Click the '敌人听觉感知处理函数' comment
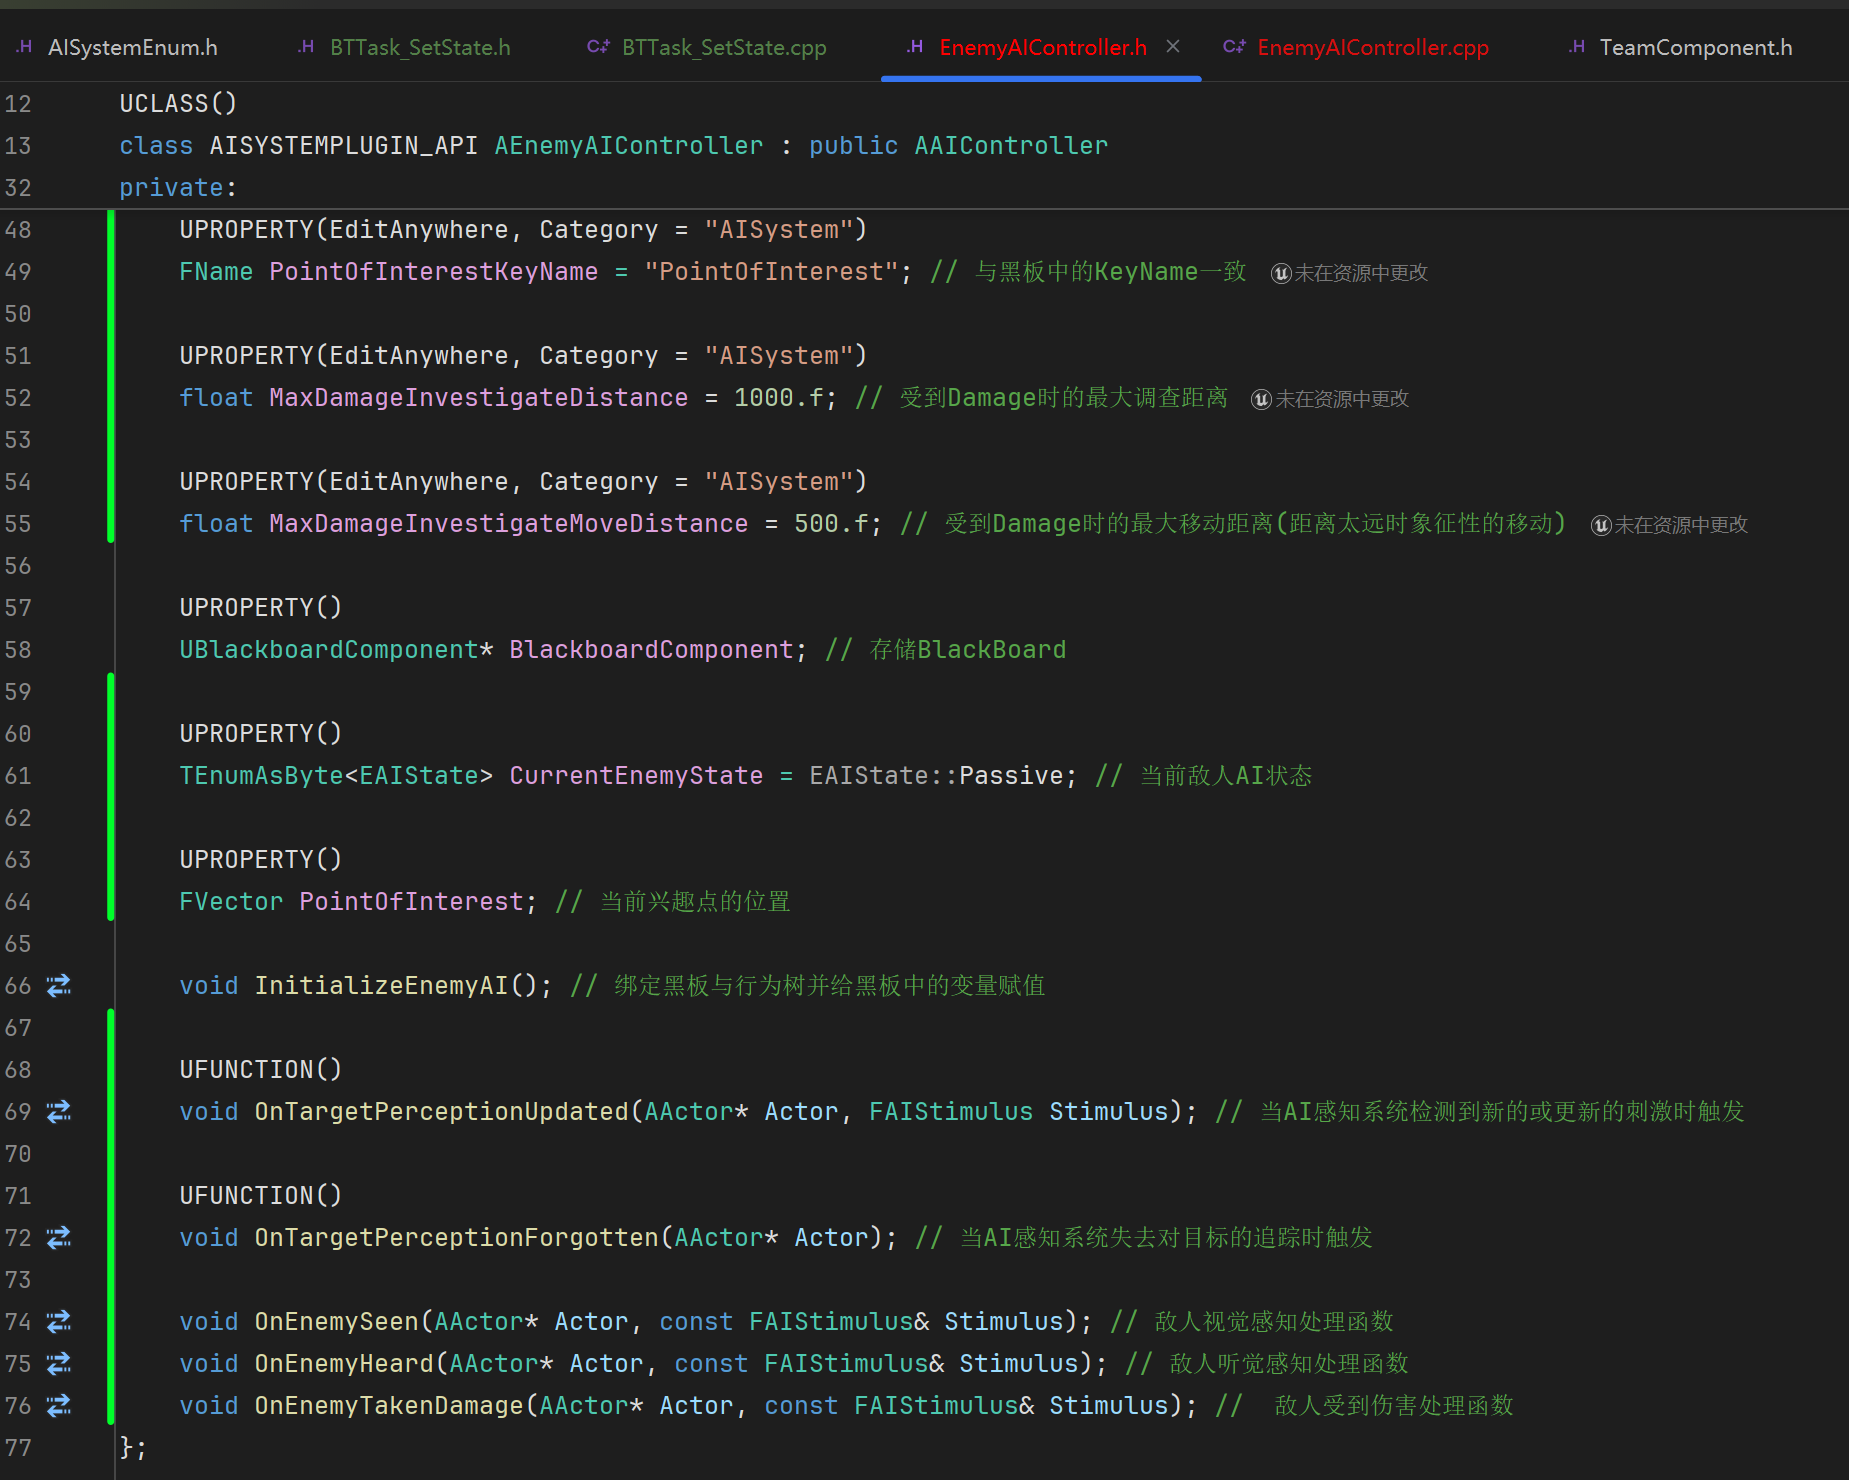 point(1289,1364)
